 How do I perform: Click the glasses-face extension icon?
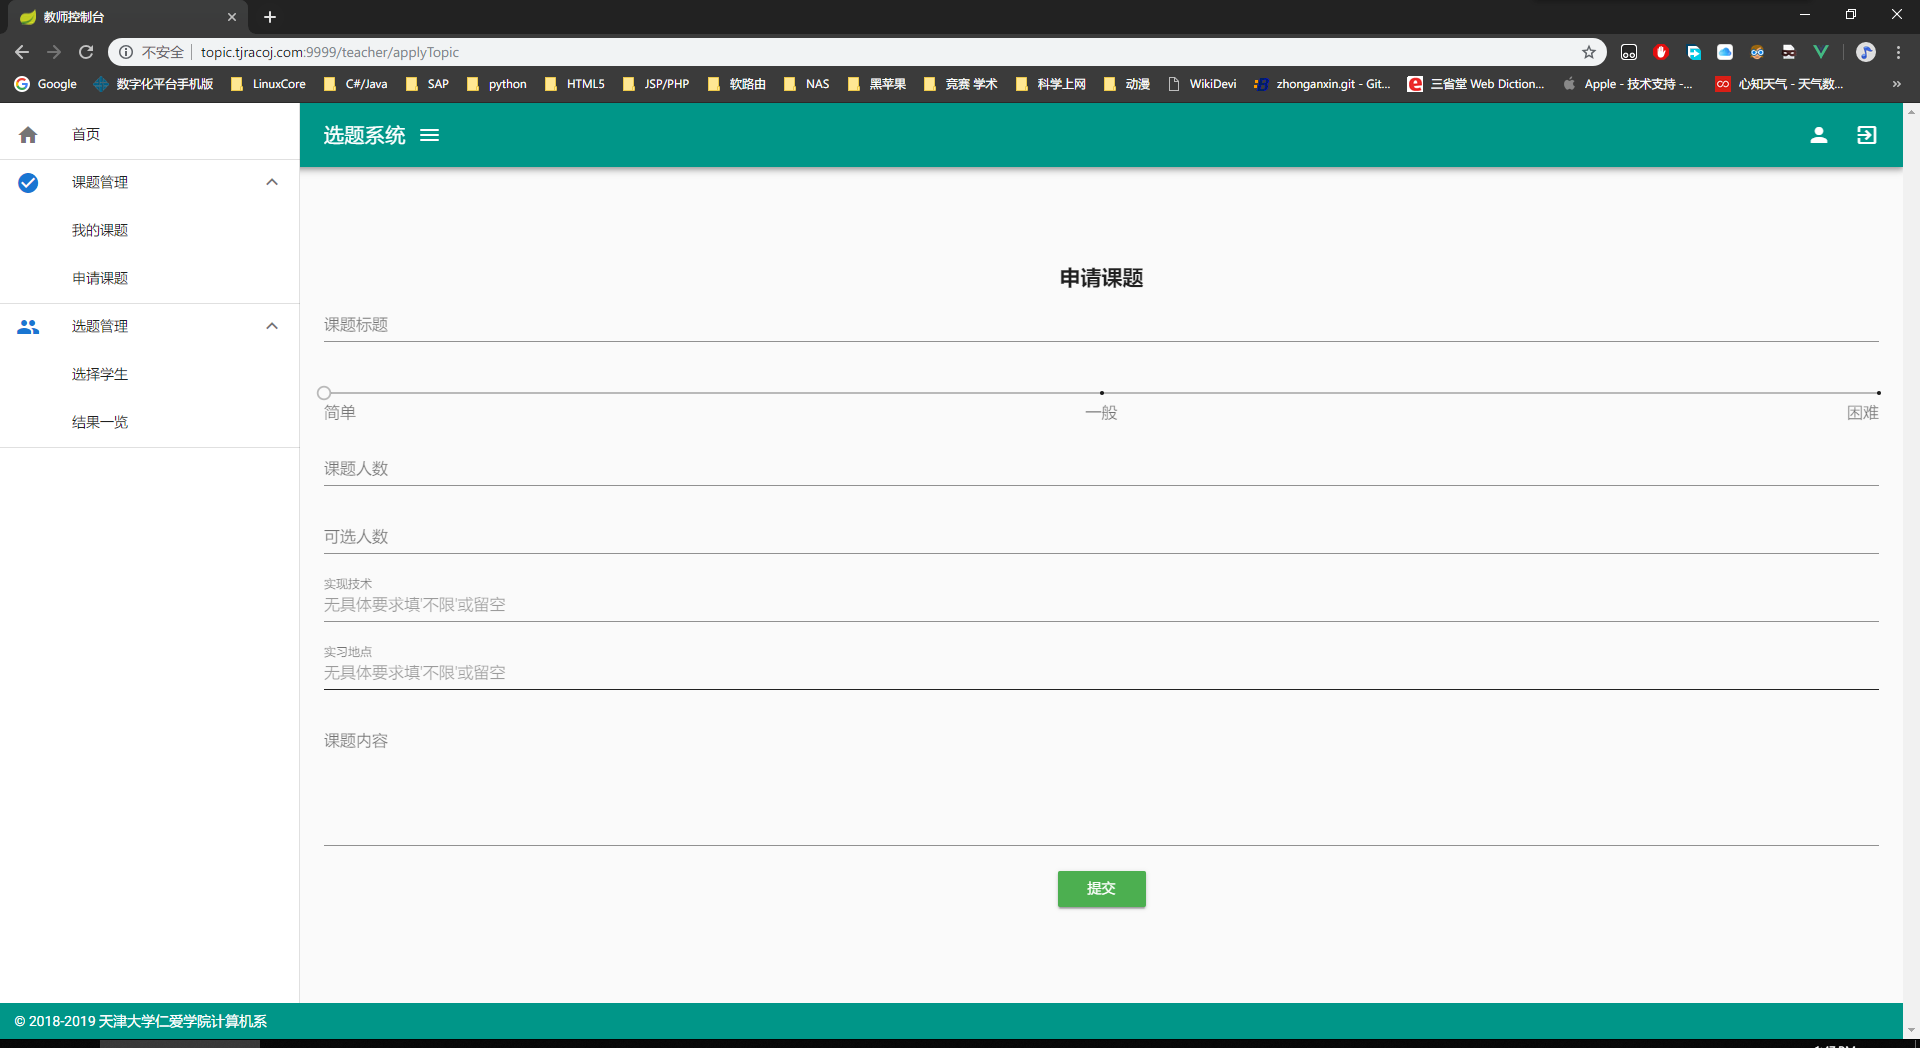(1757, 52)
